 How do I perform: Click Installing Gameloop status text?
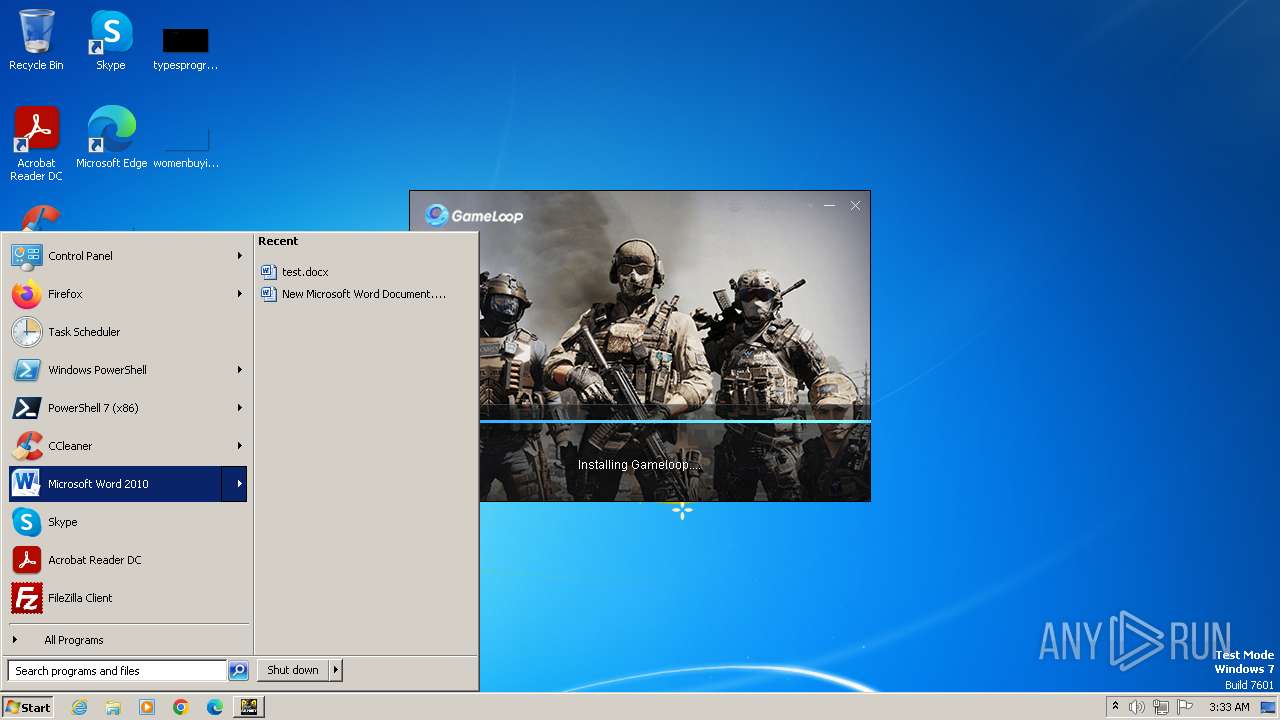640,465
